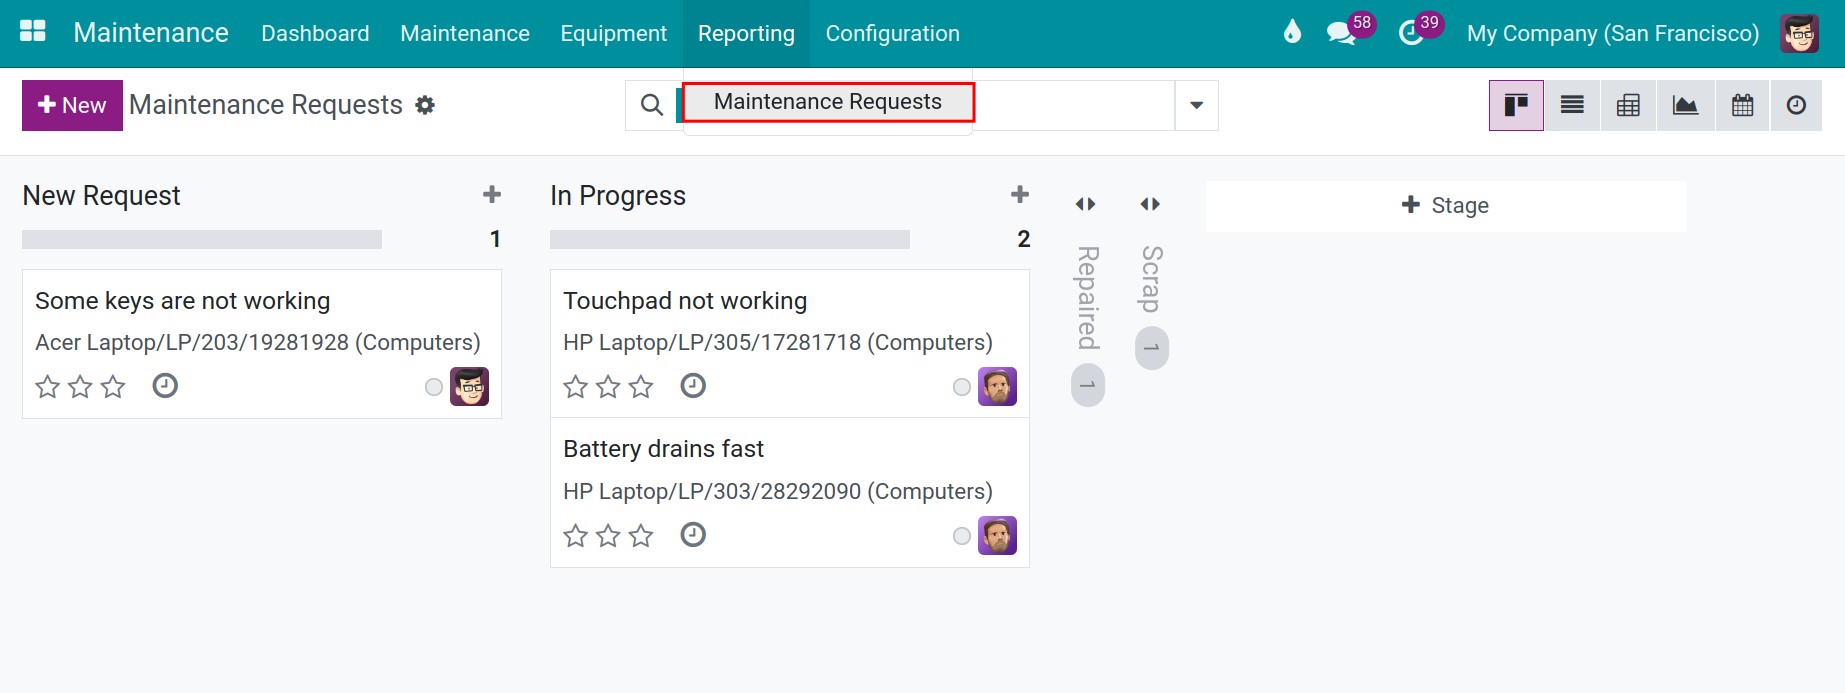Set second priority star on Battery drains fast
Image resolution: width=1845 pixels, height=693 pixels.
point(608,536)
